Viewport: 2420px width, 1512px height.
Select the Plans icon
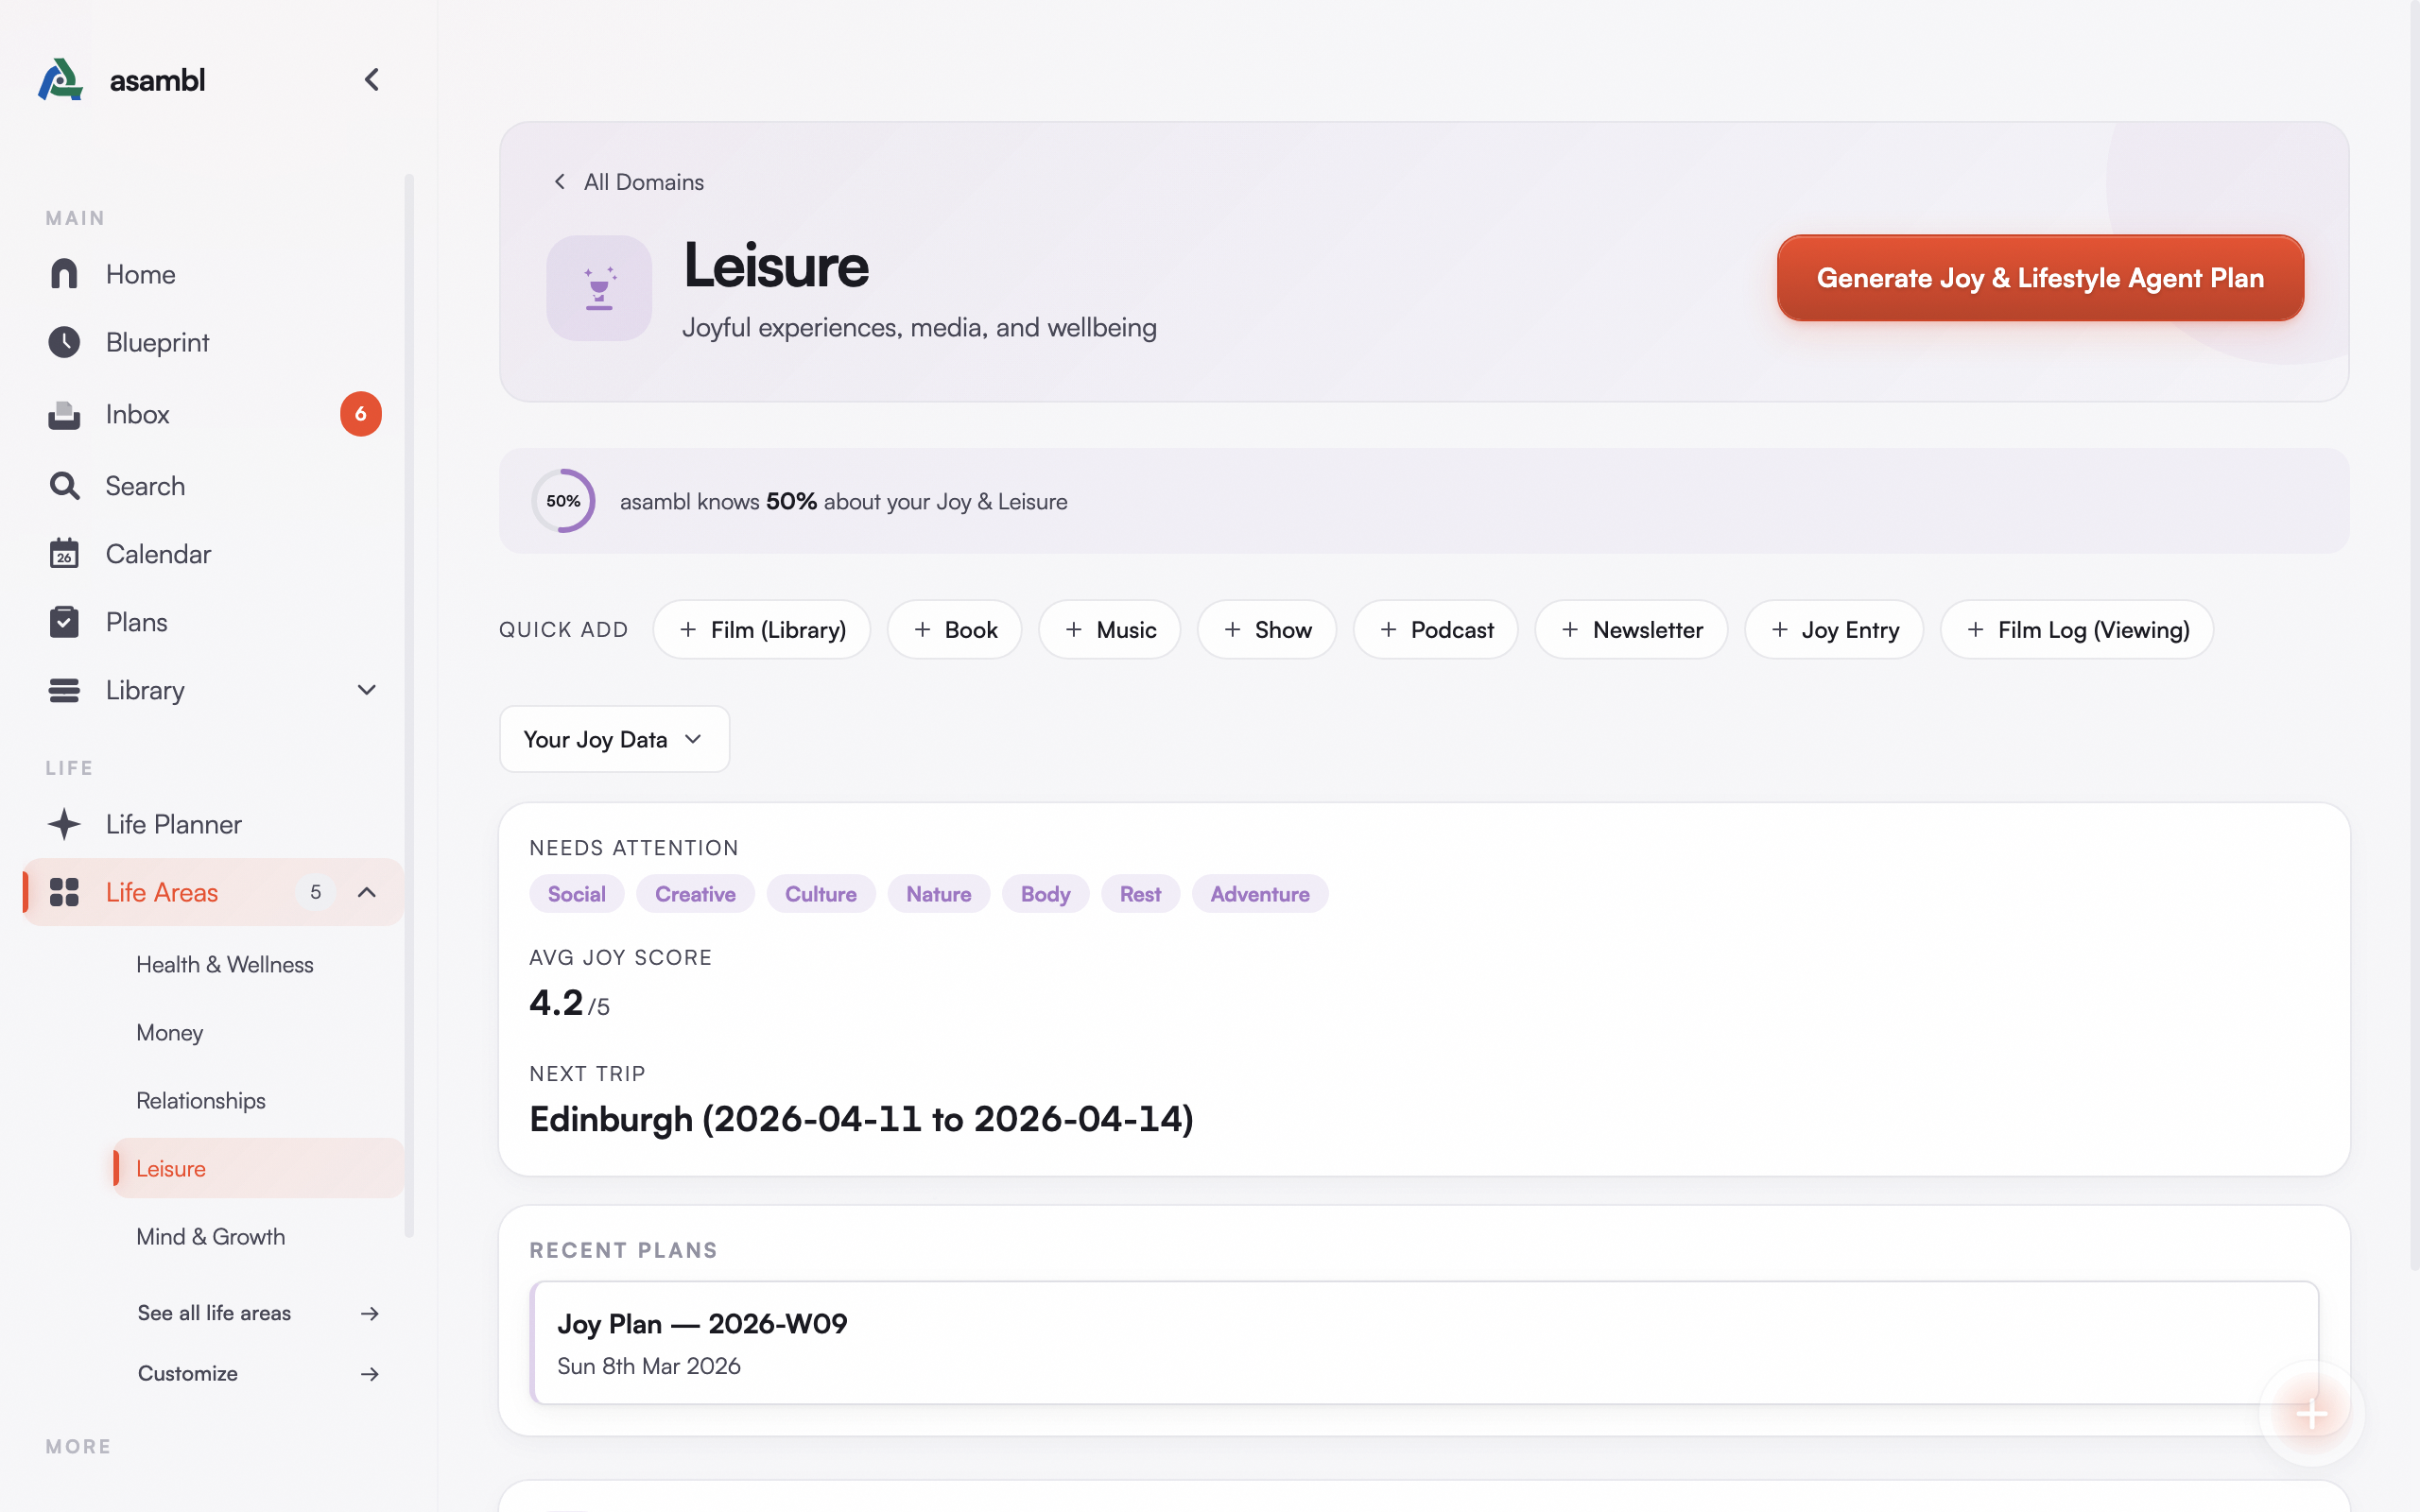[64, 621]
